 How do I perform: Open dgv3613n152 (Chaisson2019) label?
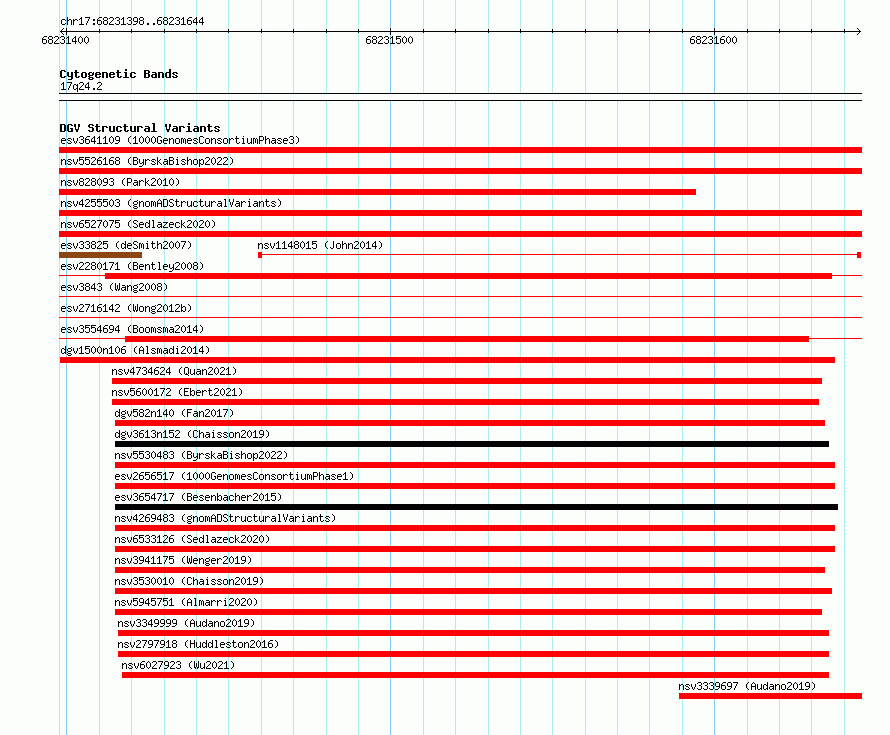coord(192,434)
